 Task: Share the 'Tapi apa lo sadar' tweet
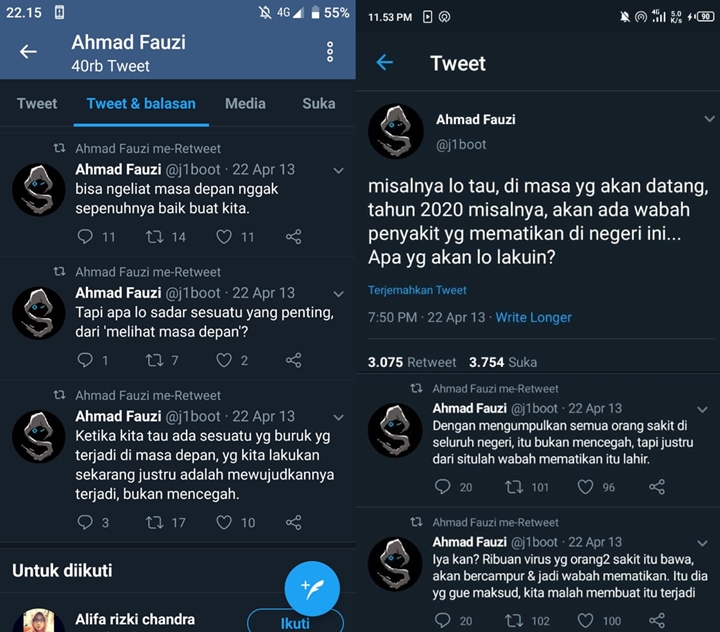293,360
